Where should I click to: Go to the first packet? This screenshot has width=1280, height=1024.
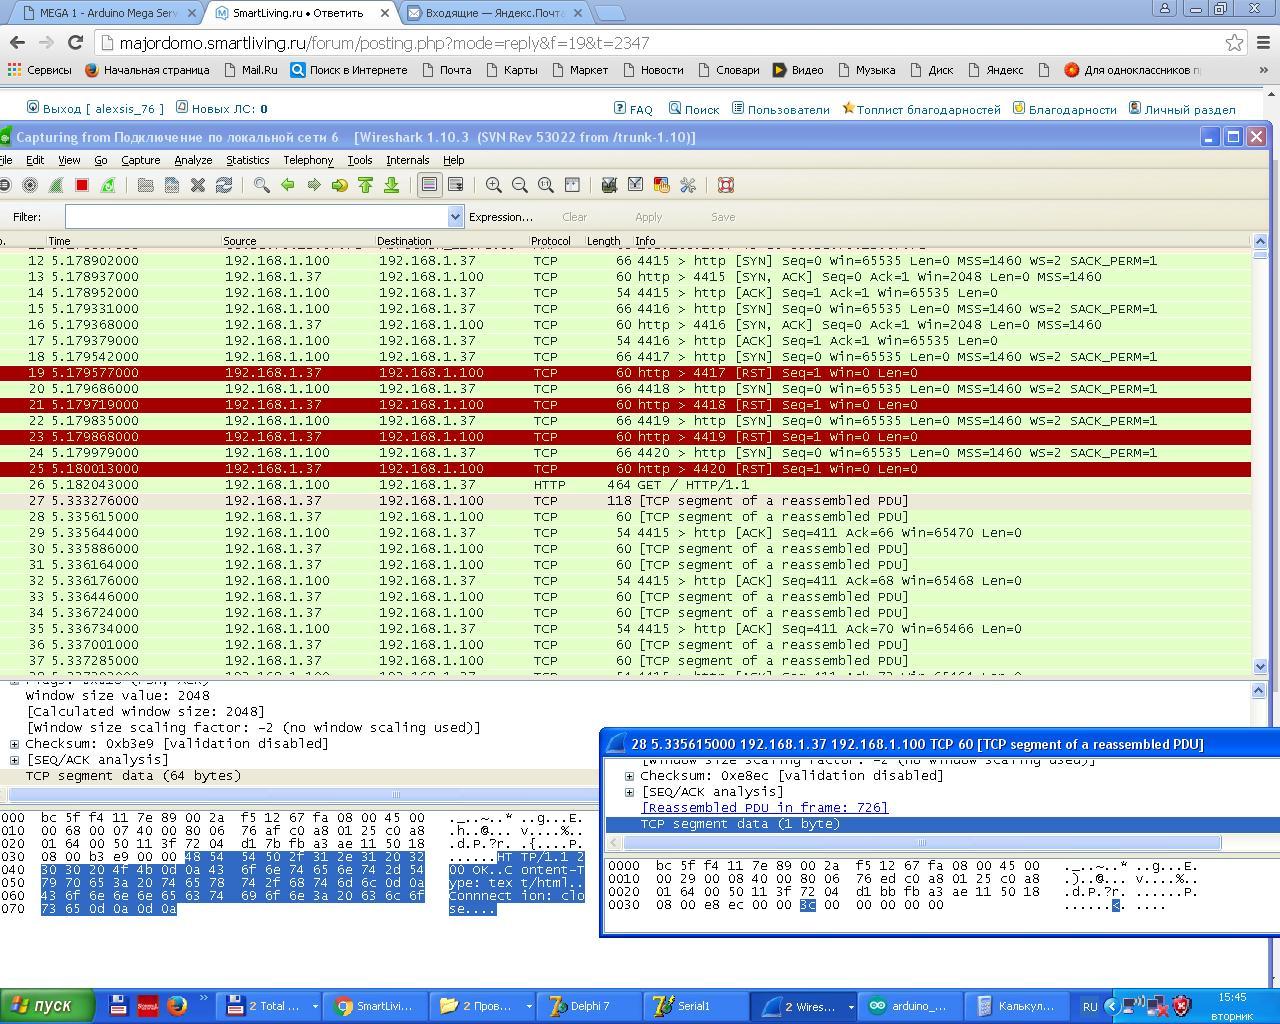[x=366, y=185]
